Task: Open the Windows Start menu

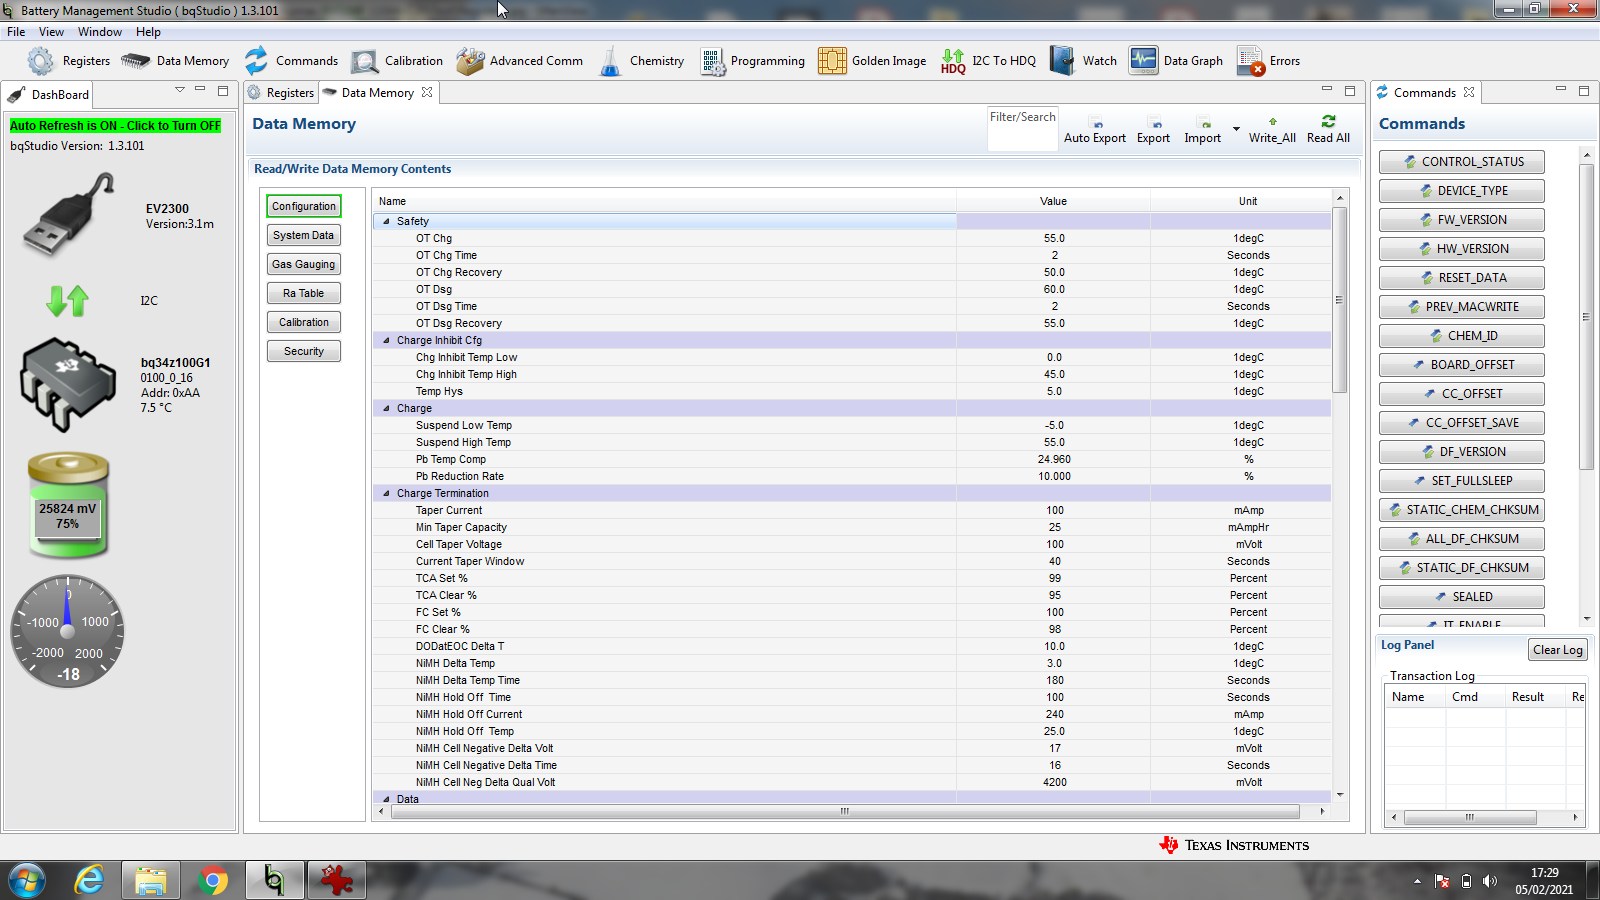Action: tap(27, 880)
